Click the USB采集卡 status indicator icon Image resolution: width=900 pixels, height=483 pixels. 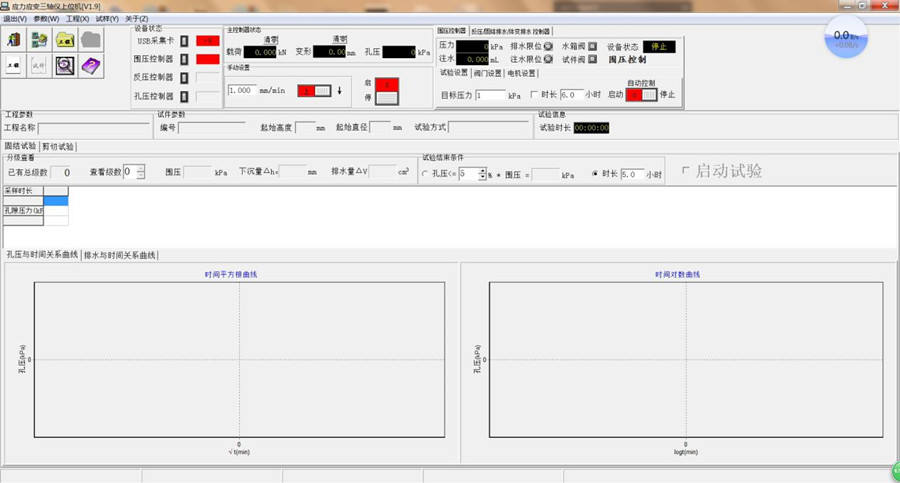(184, 41)
